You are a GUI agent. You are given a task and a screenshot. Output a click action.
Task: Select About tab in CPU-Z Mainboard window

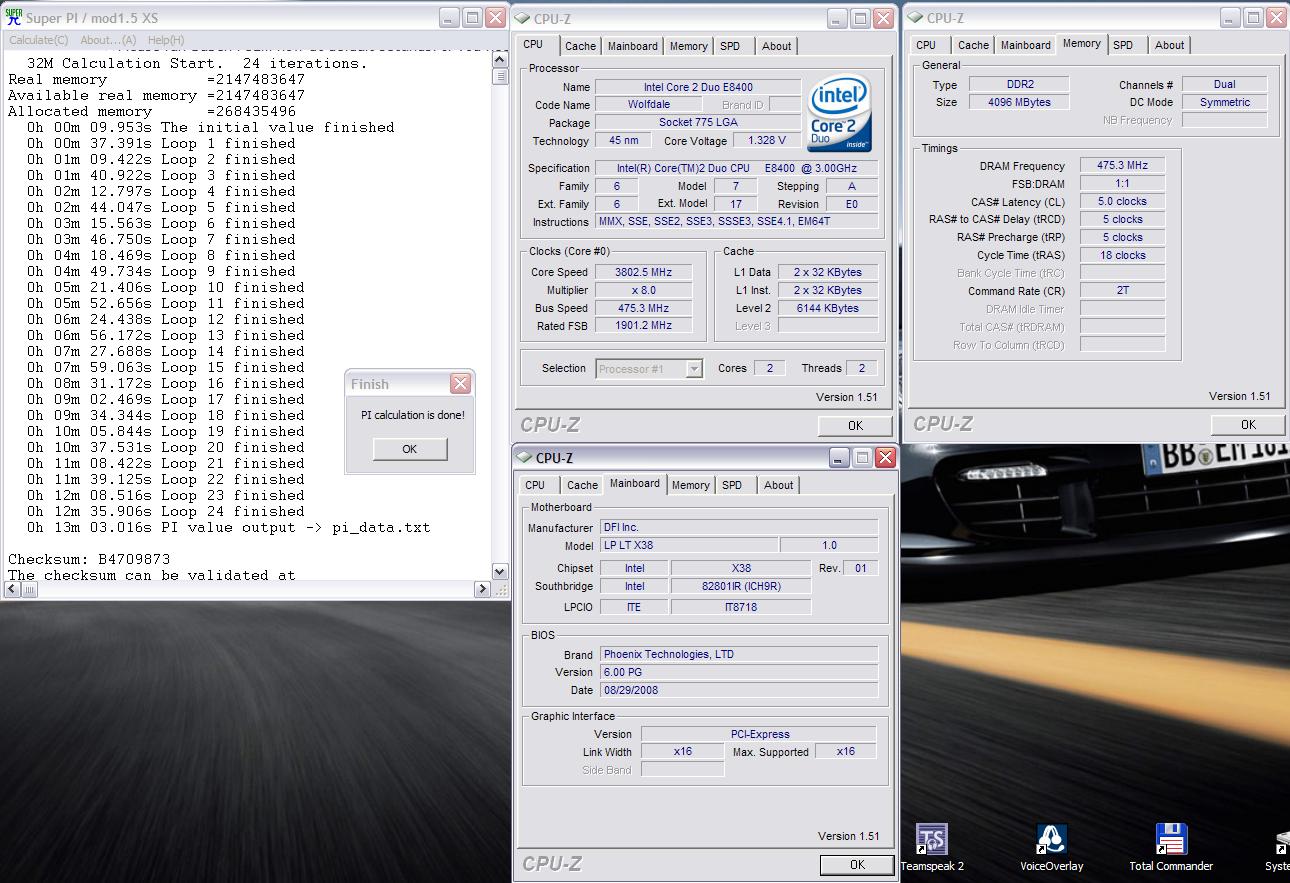coord(778,485)
